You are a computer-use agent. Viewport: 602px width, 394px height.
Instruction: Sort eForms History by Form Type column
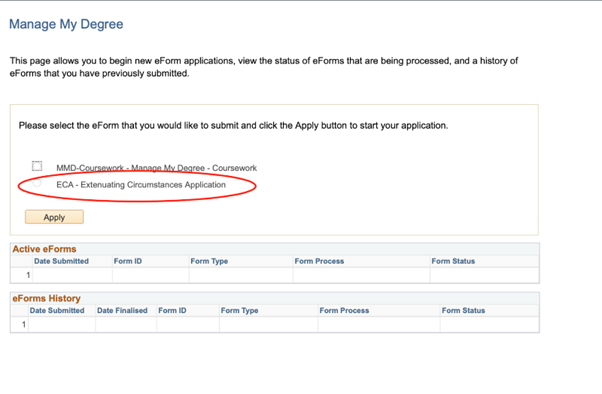(x=240, y=310)
